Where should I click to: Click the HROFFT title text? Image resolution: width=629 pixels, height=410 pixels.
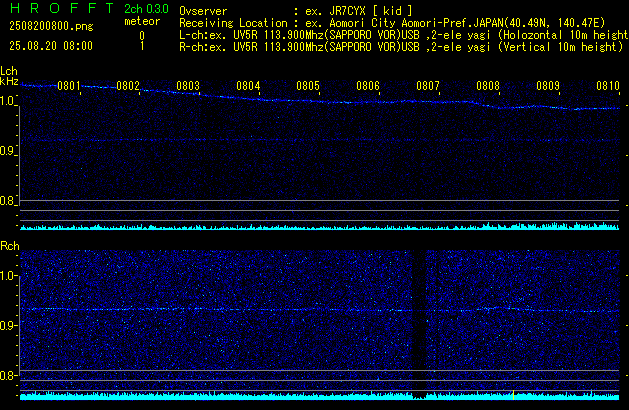61,8
